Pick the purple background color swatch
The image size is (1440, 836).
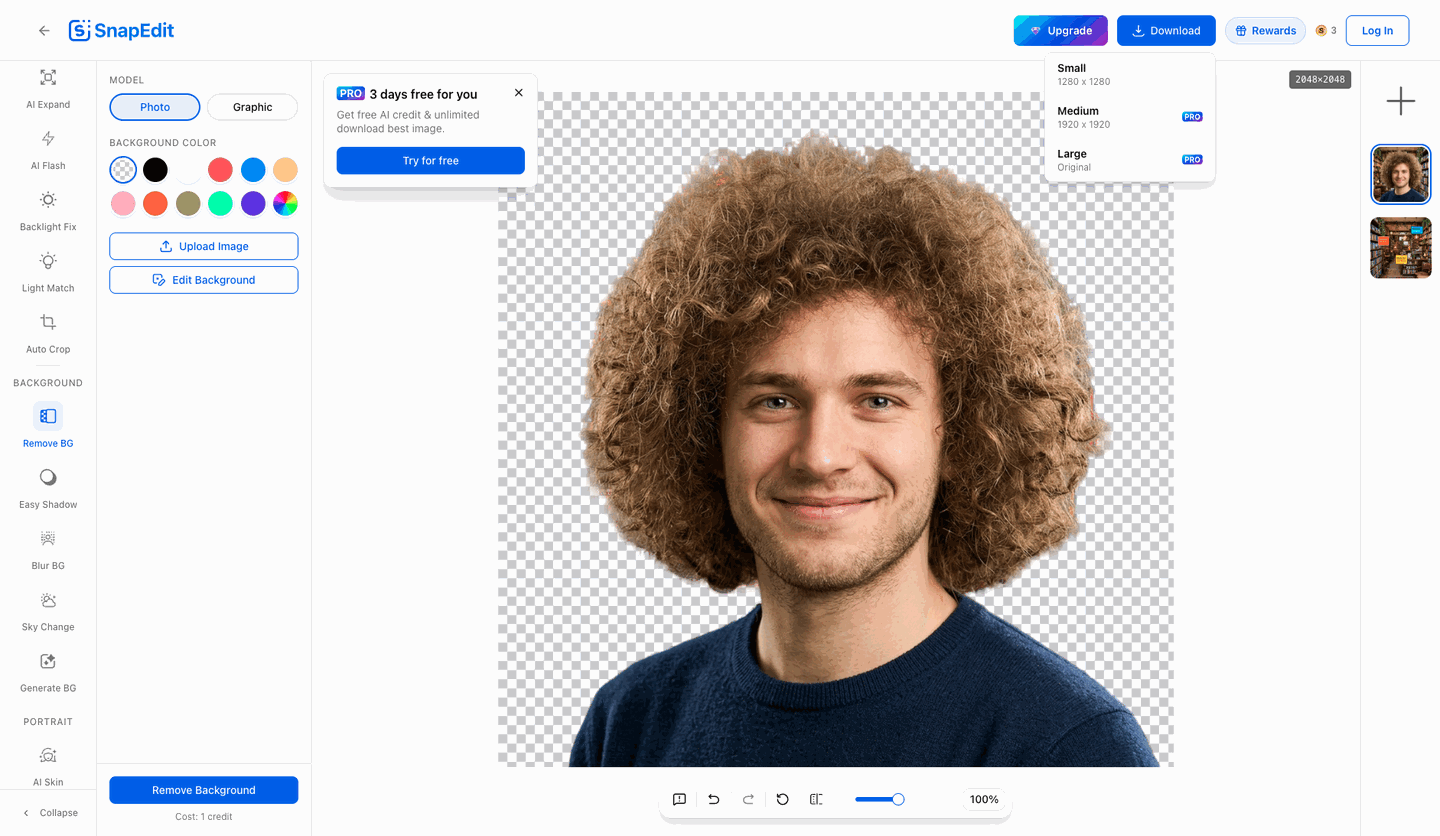tap(253, 204)
